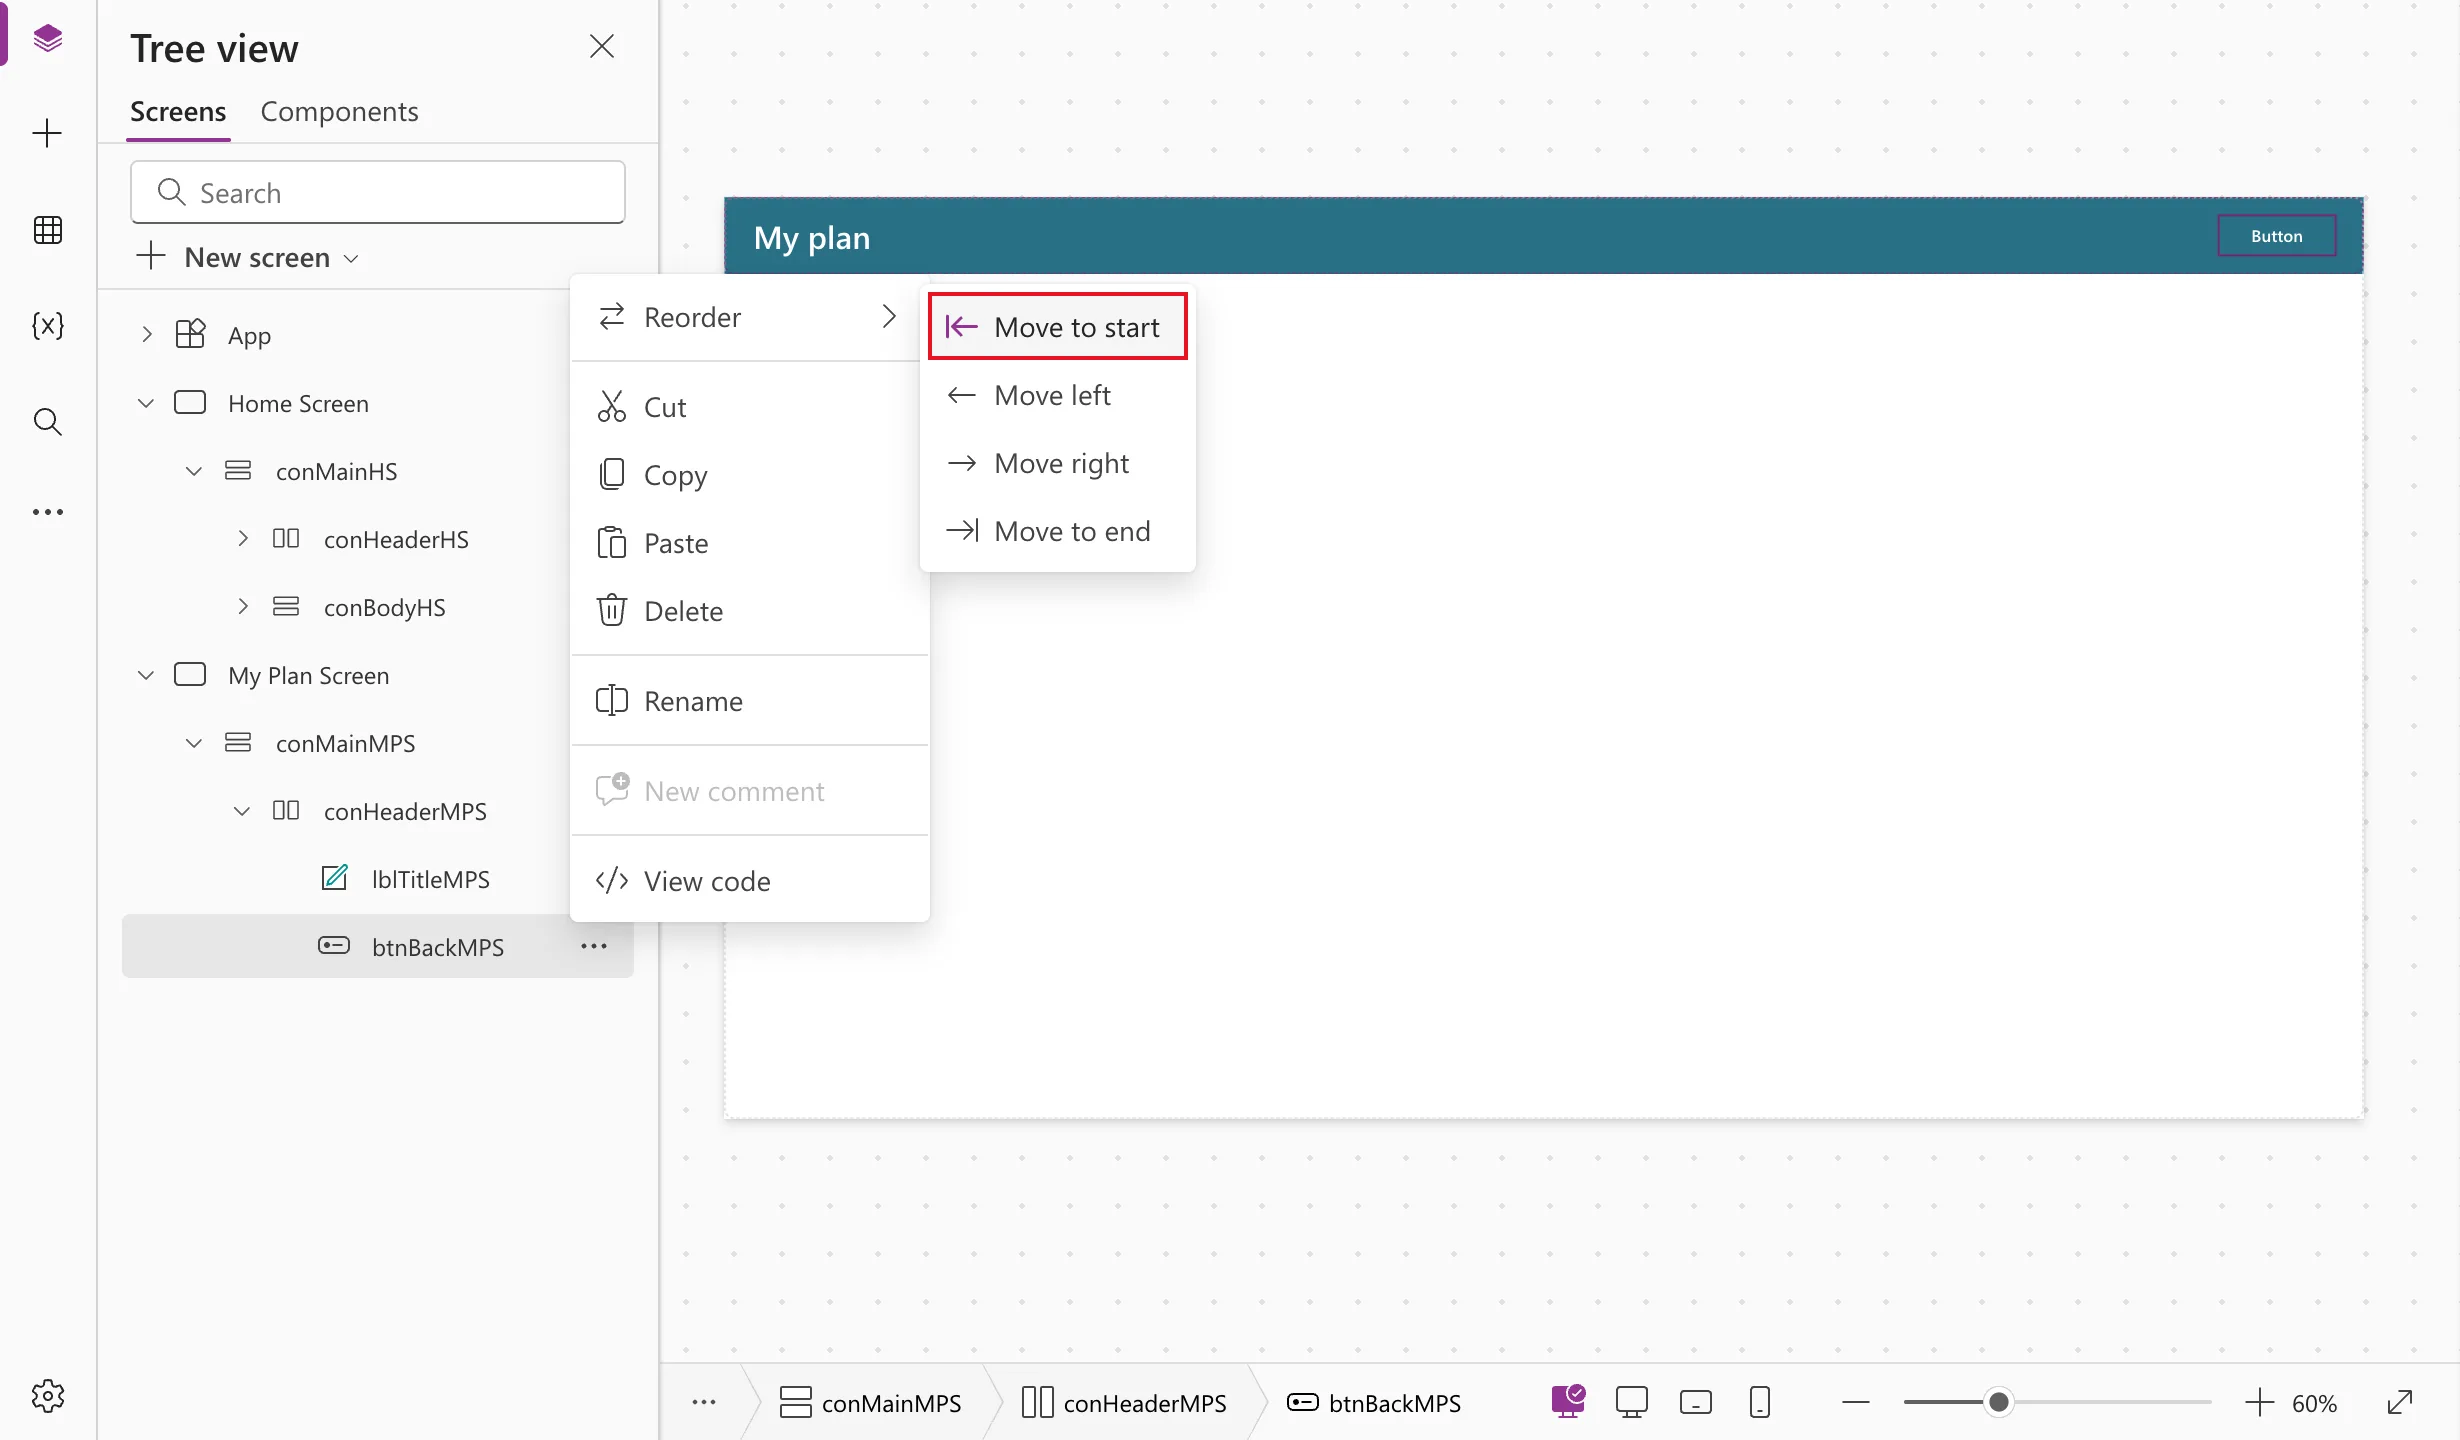Choose Move to end

pos(1057,531)
